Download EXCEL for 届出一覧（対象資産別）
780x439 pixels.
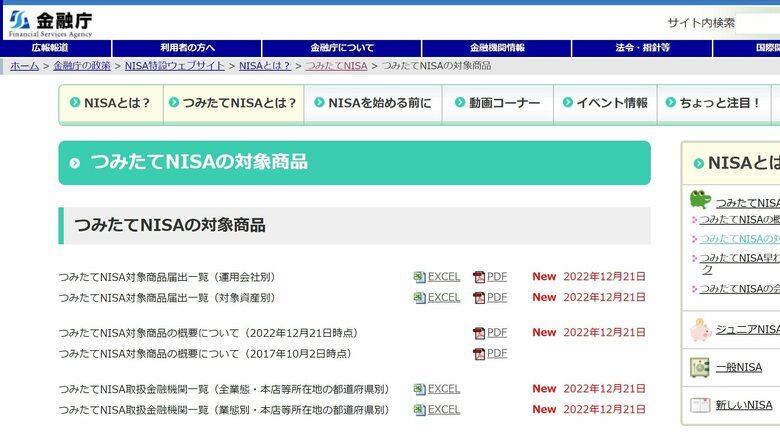[x=444, y=297]
